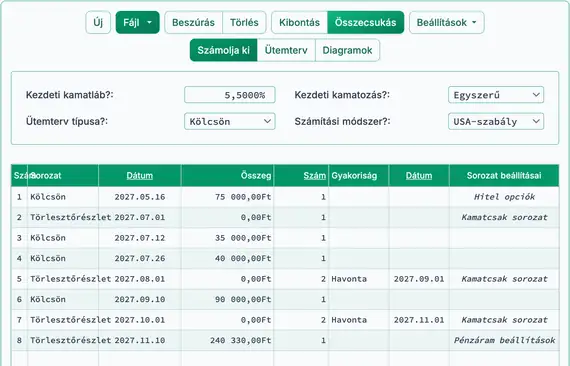Screen dimensions: 570x366
Task: Click the Beszúrás button
Action: 193,23
